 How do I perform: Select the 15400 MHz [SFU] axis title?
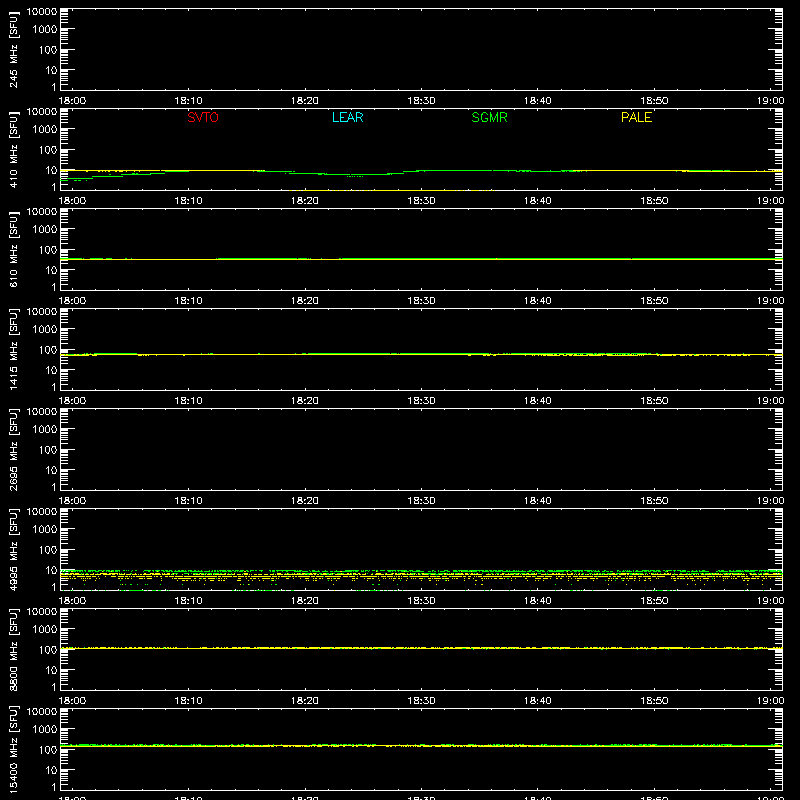pos(14,749)
